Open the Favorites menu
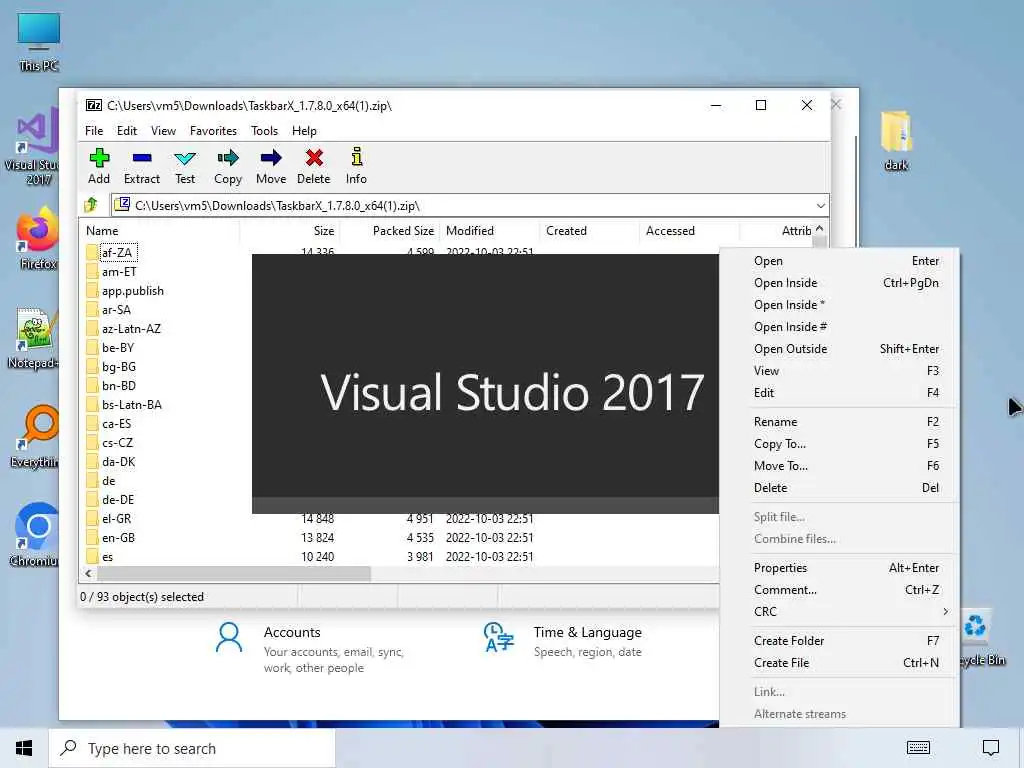Image resolution: width=1024 pixels, height=768 pixels. (214, 131)
